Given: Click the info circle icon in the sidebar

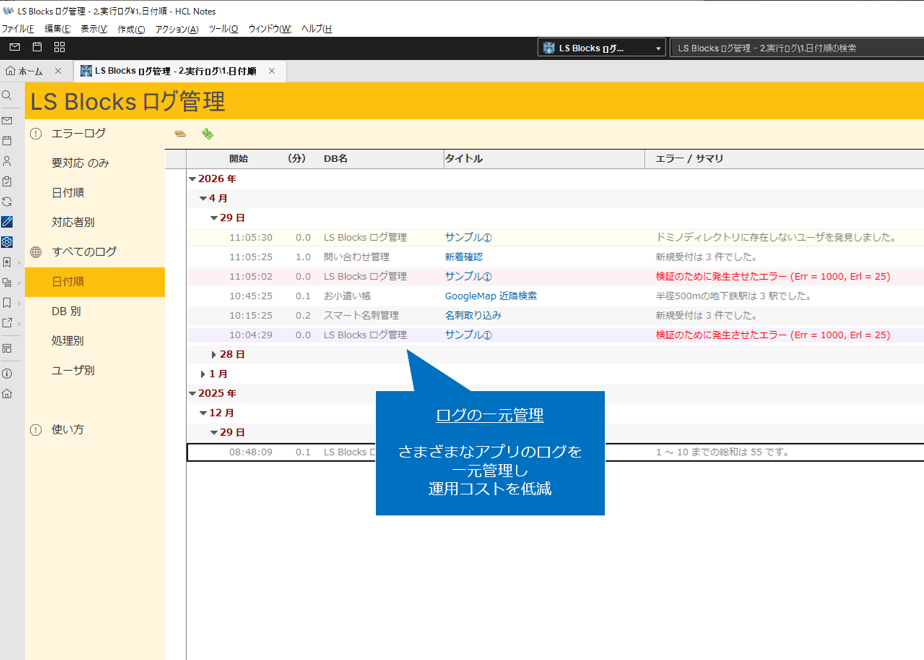Looking at the screenshot, I should [x=7, y=374].
